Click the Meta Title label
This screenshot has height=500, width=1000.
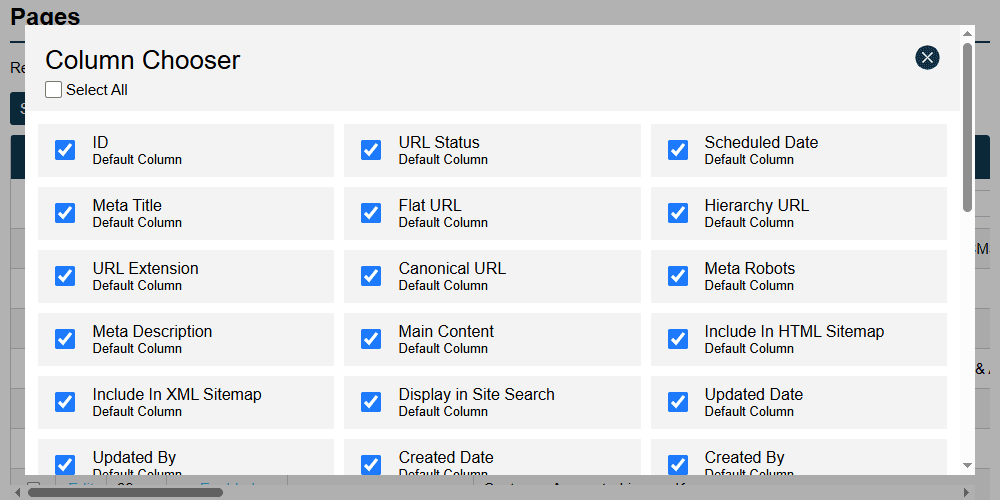pos(127,205)
